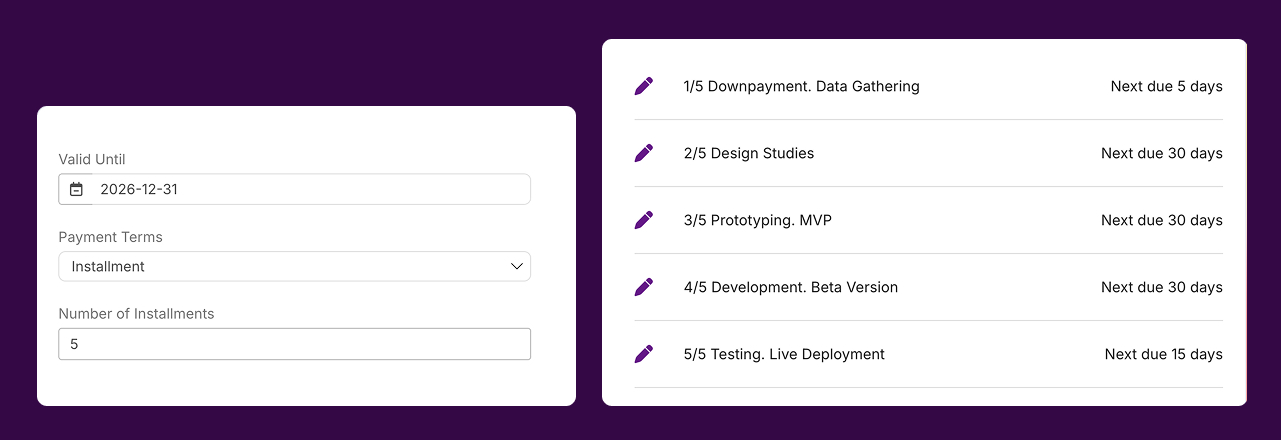1281x440 pixels.
Task: Edit the 3/5 Prototyping. MVP installment
Action: 644,220
